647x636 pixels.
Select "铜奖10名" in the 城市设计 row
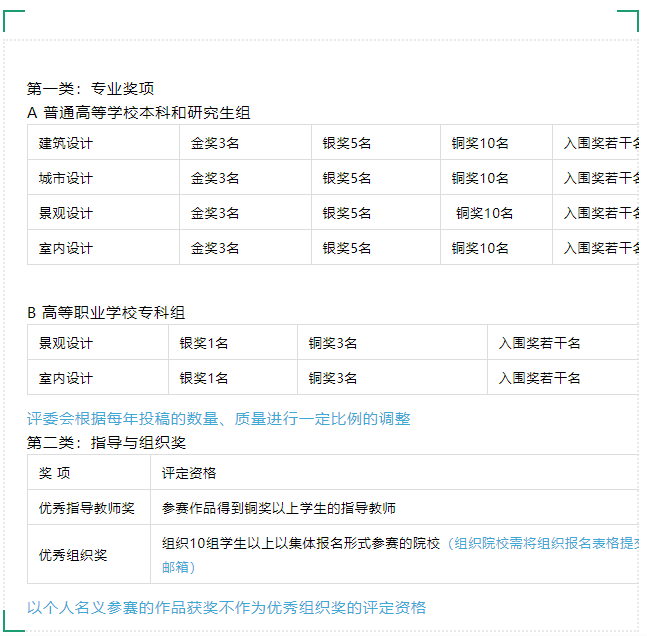coord(480,179)
